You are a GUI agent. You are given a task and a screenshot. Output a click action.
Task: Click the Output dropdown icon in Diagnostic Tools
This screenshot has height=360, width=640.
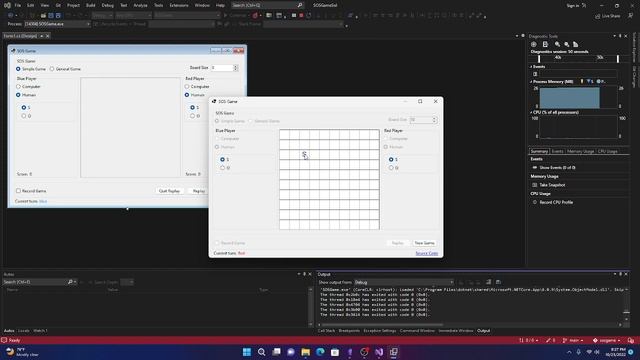click(545, 44)
